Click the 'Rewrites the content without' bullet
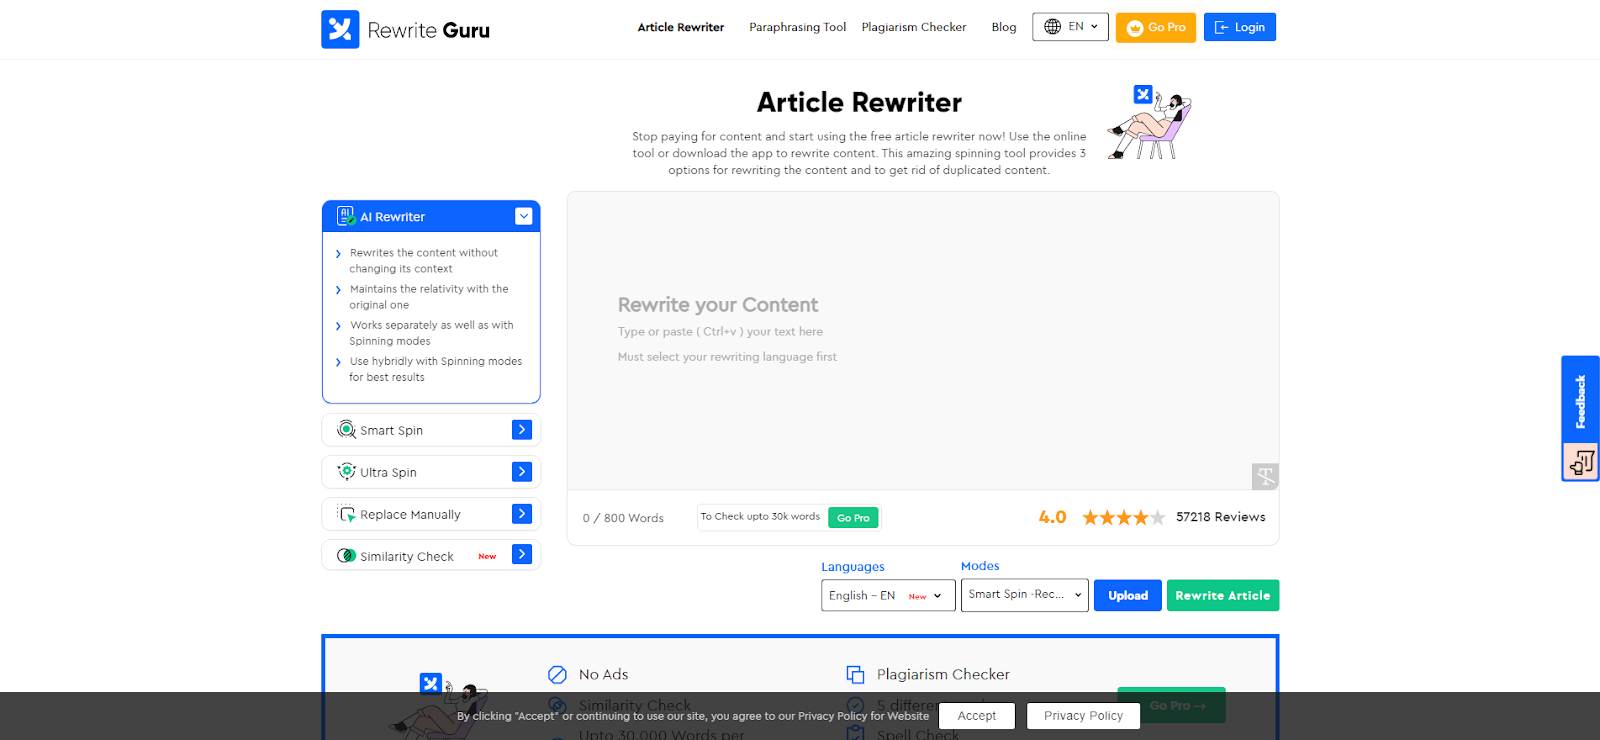Screen dimensions: 1600x740 [x=423, y=261]
